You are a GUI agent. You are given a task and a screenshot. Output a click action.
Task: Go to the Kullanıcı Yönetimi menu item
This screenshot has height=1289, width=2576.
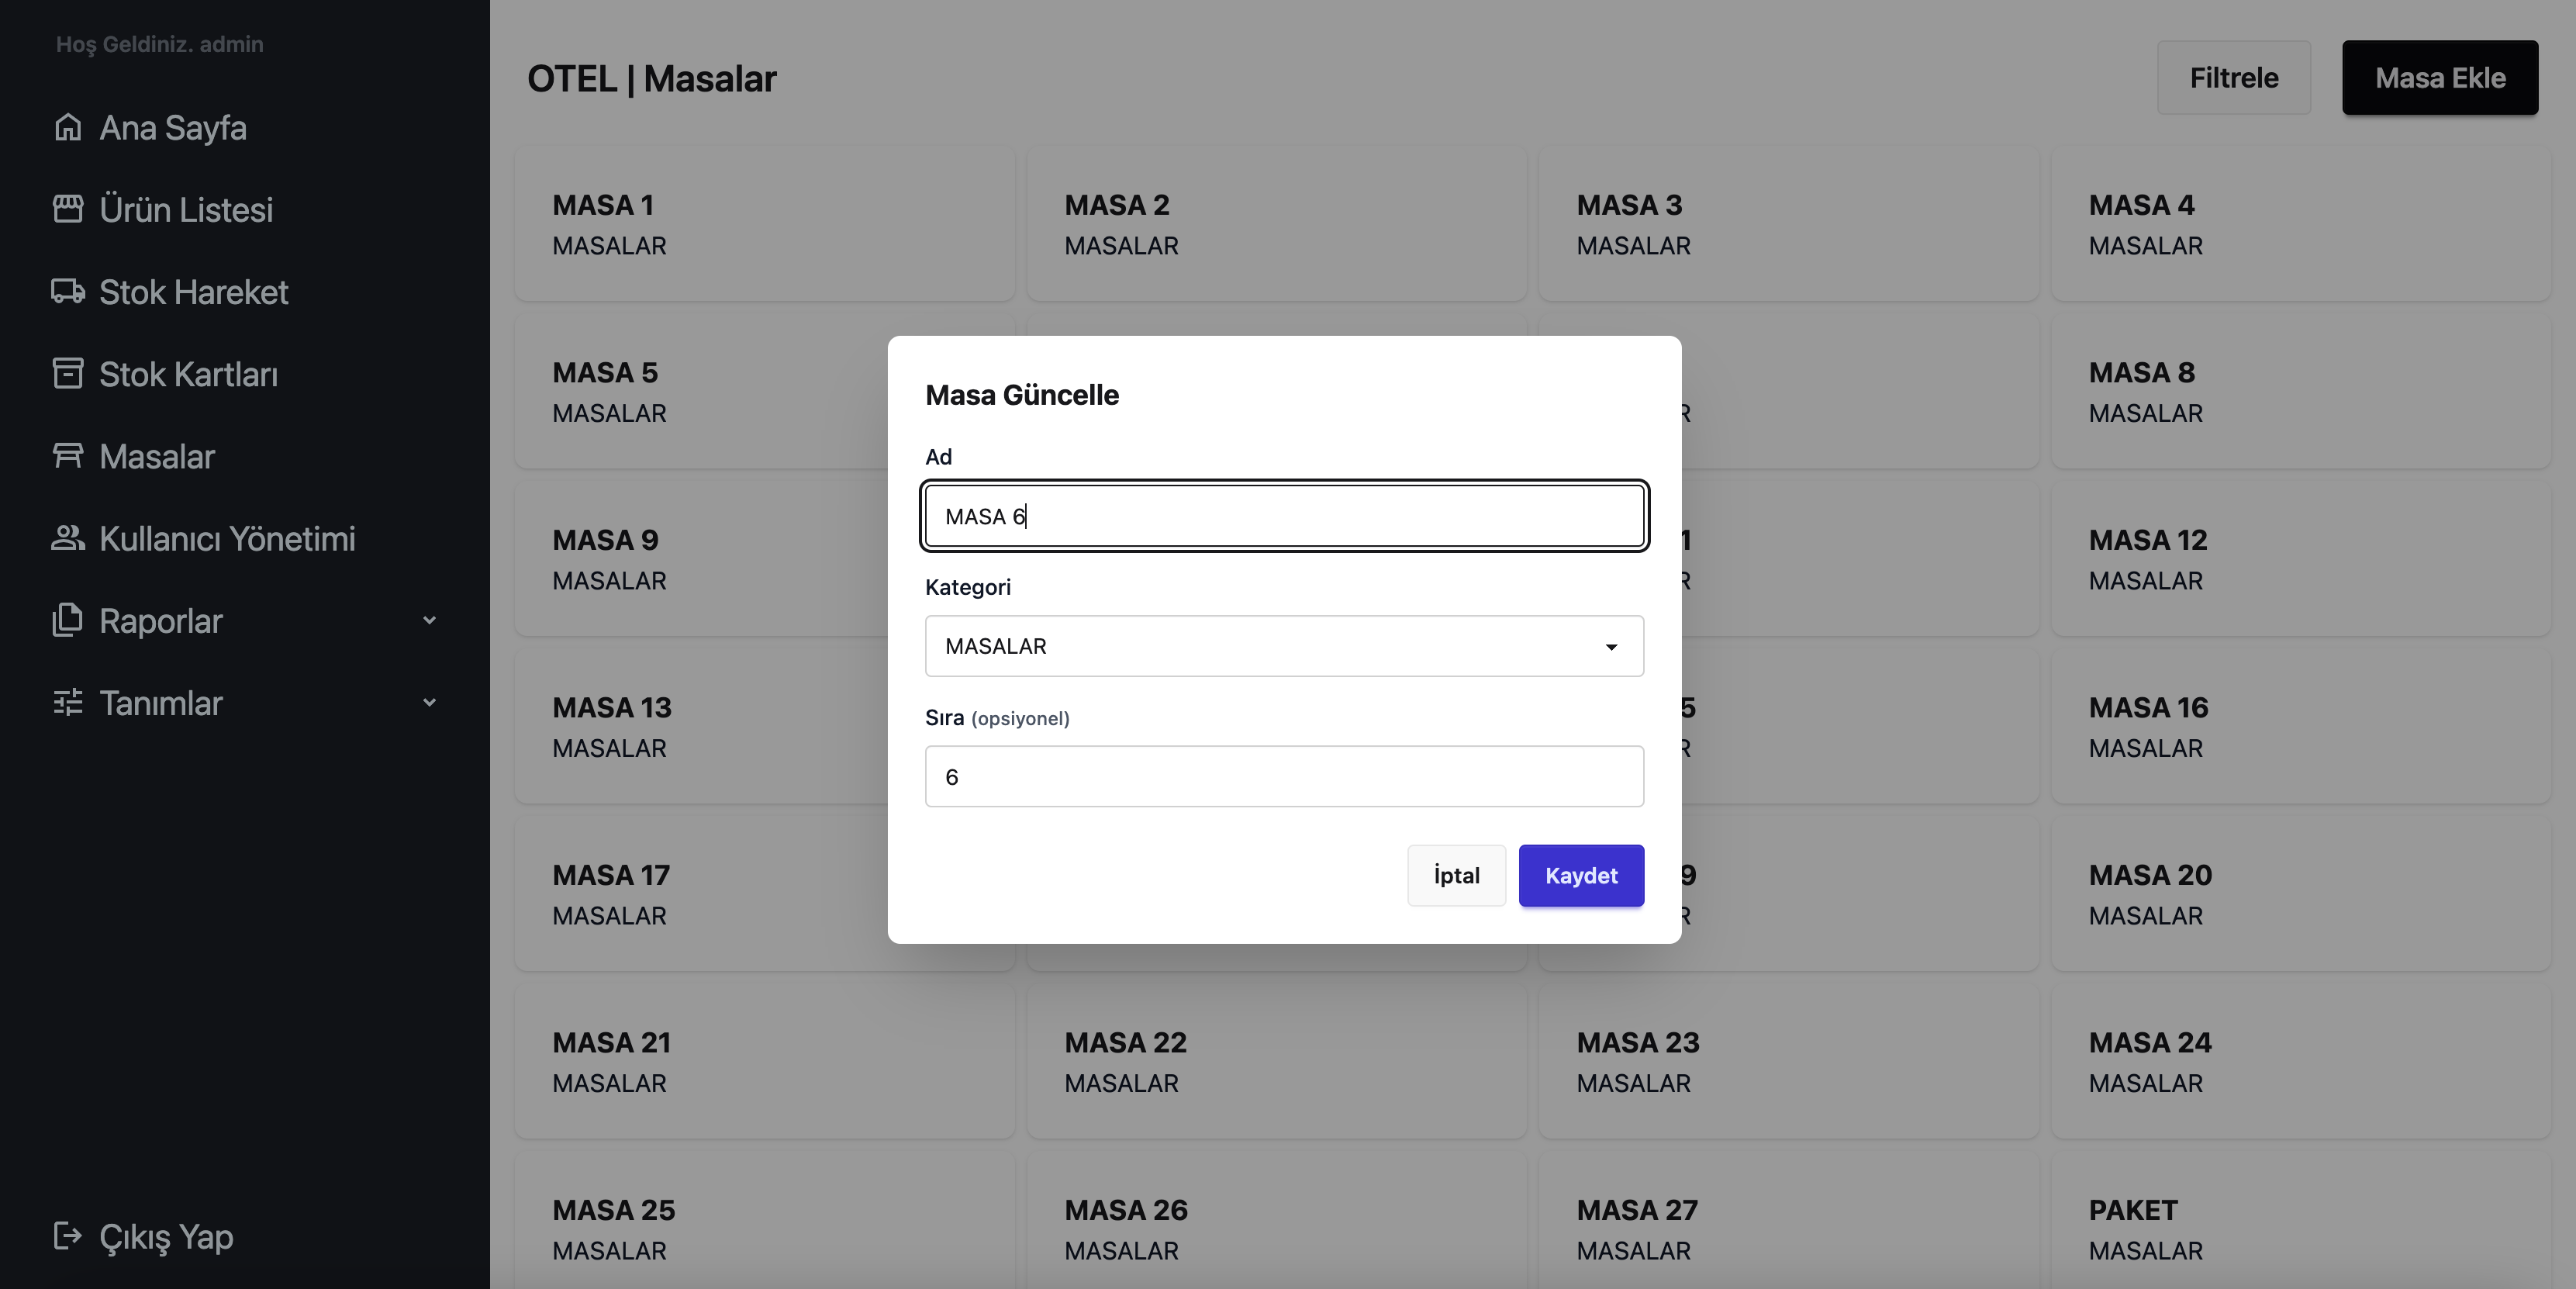tap(227, 538)
